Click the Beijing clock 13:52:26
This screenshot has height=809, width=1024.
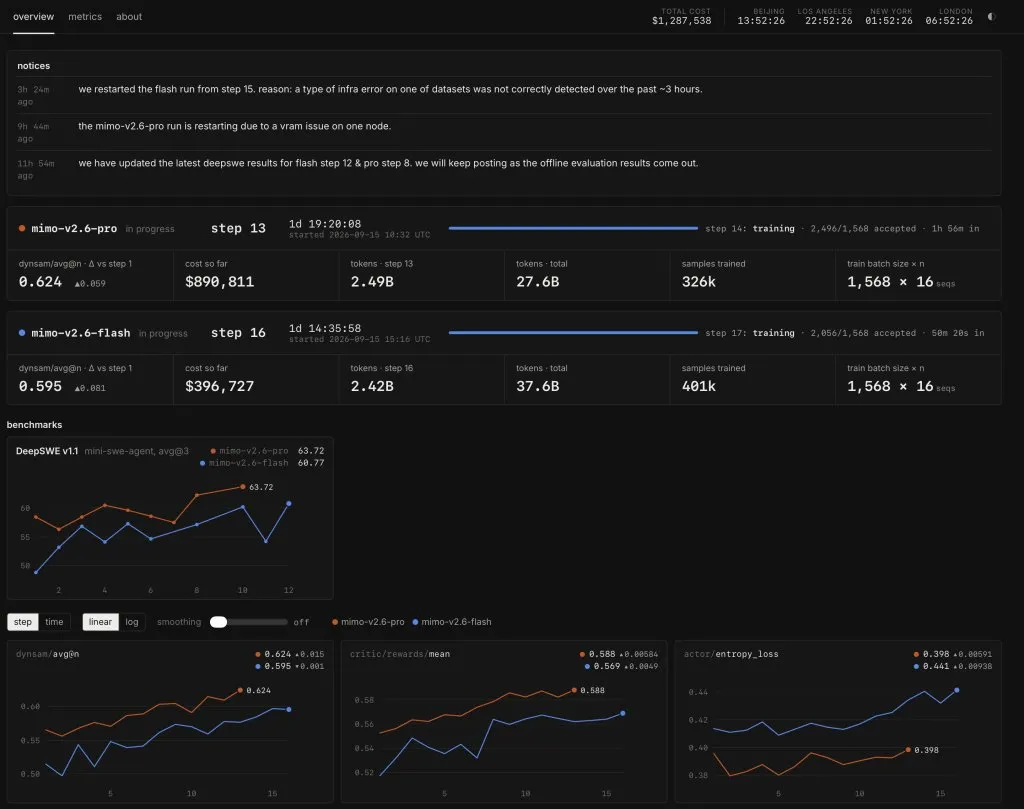pyautogui.click(x=761, y=21)
